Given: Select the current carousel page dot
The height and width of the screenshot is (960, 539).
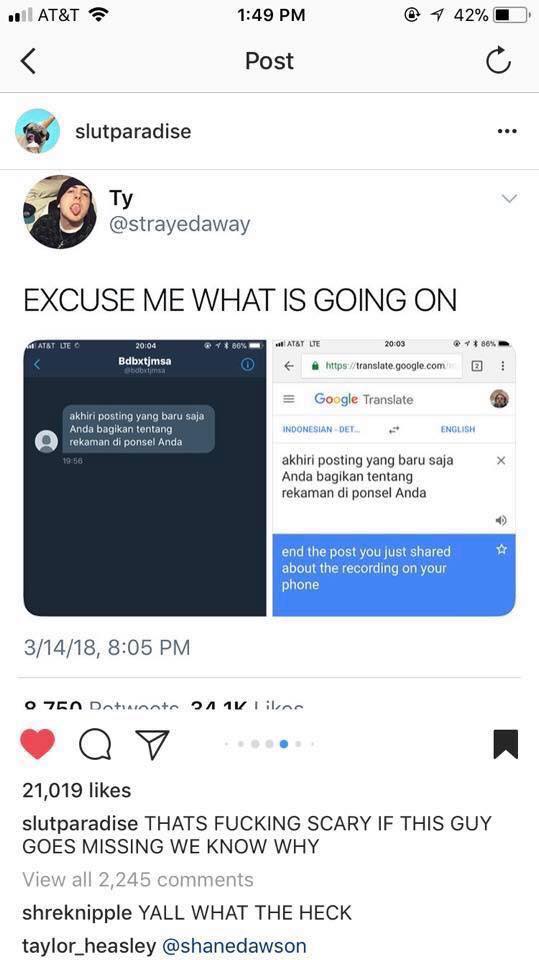Looking at the screenshot, I should [x=284, y=744].
